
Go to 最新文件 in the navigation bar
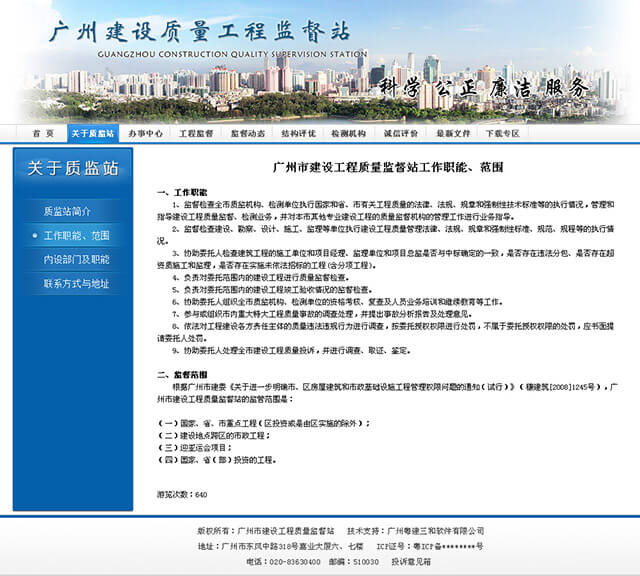coord(453,133)
